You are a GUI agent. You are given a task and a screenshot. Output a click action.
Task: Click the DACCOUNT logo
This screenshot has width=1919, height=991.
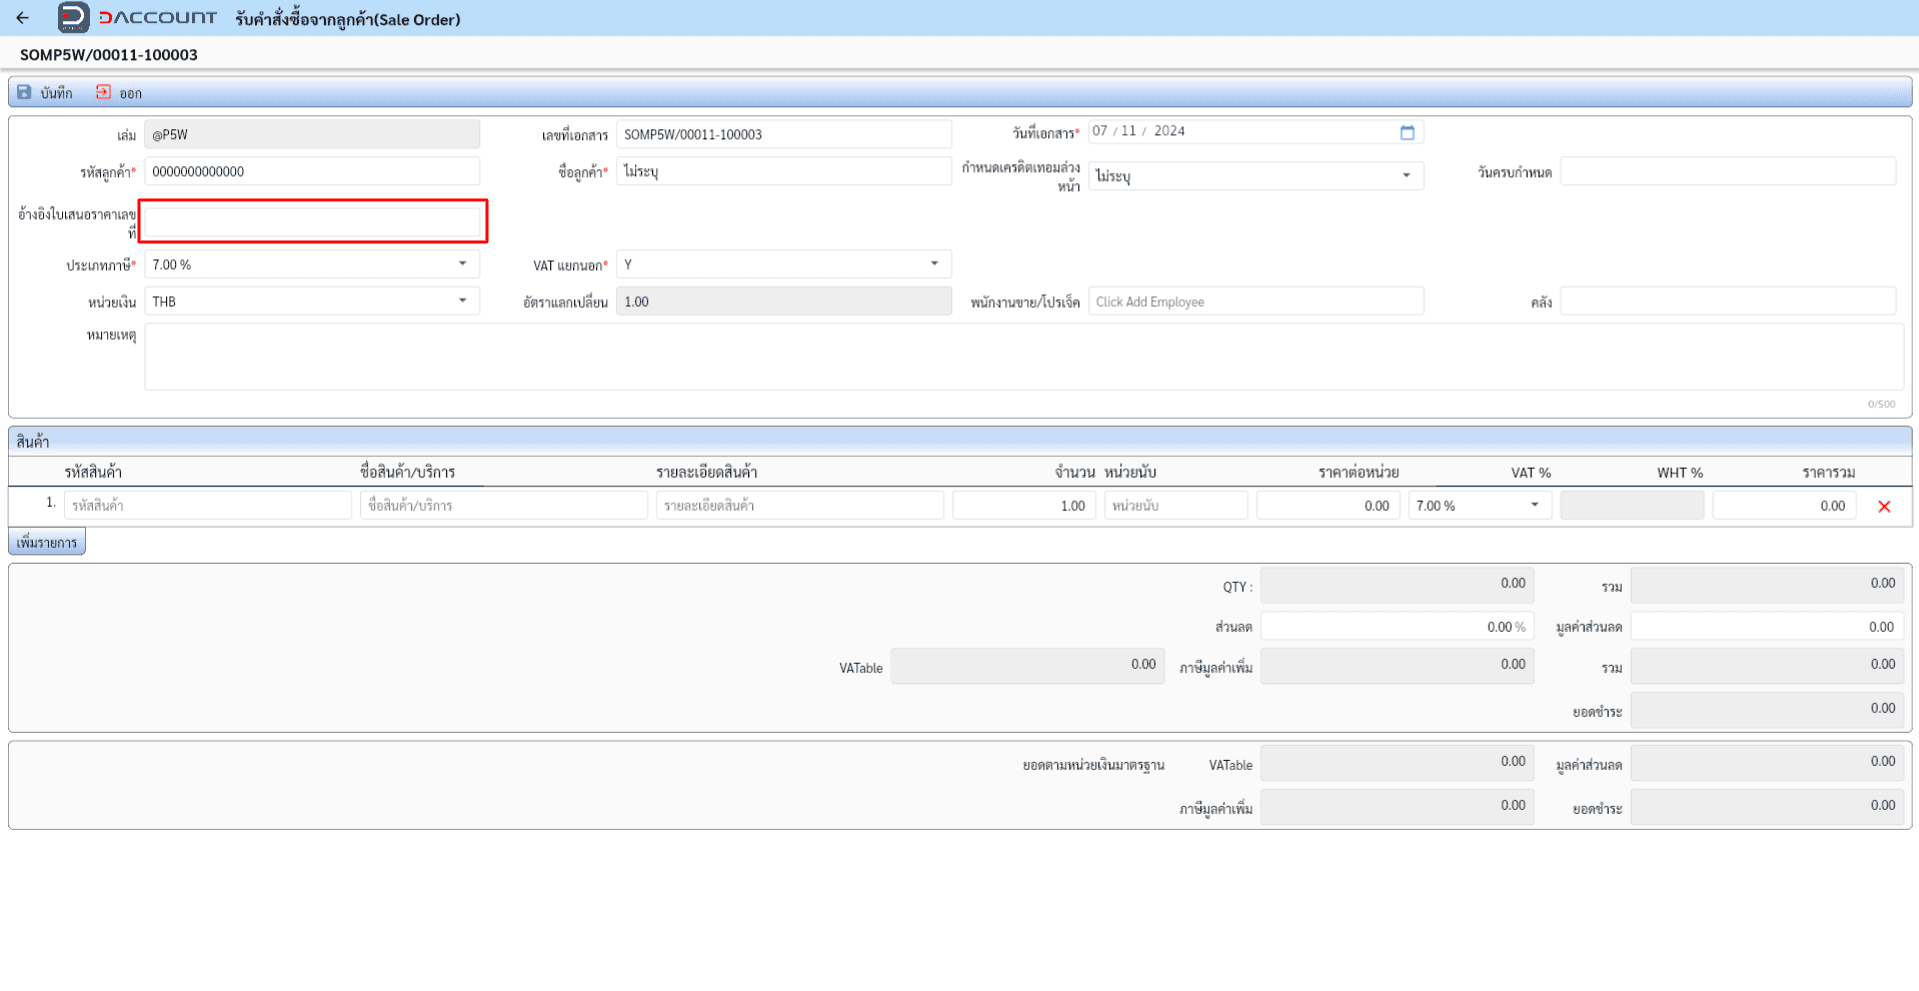click(137, 18)
